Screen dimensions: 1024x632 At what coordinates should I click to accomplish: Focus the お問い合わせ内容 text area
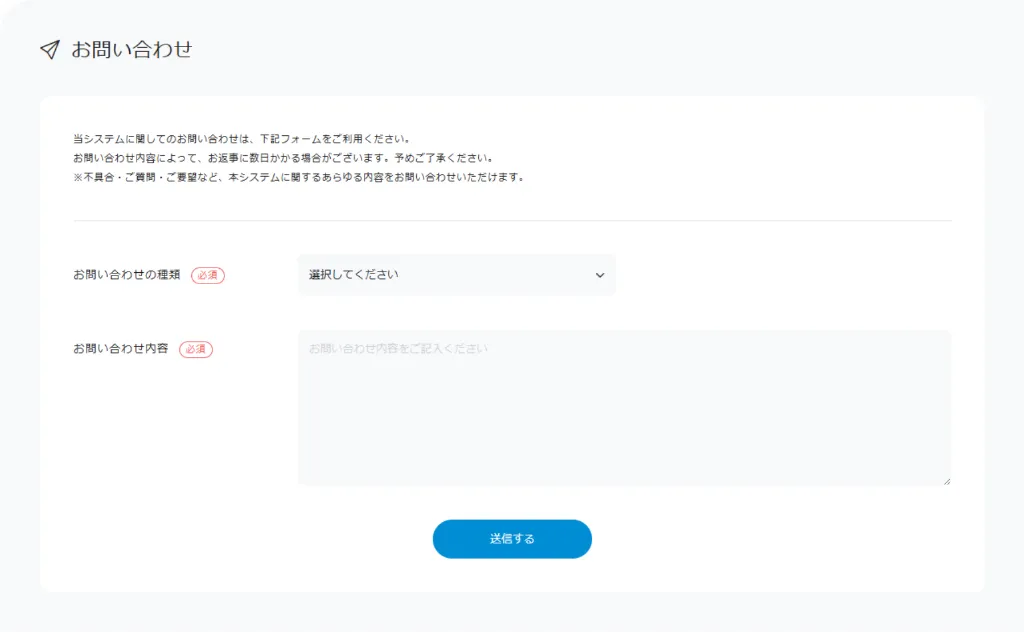(623, 410)
